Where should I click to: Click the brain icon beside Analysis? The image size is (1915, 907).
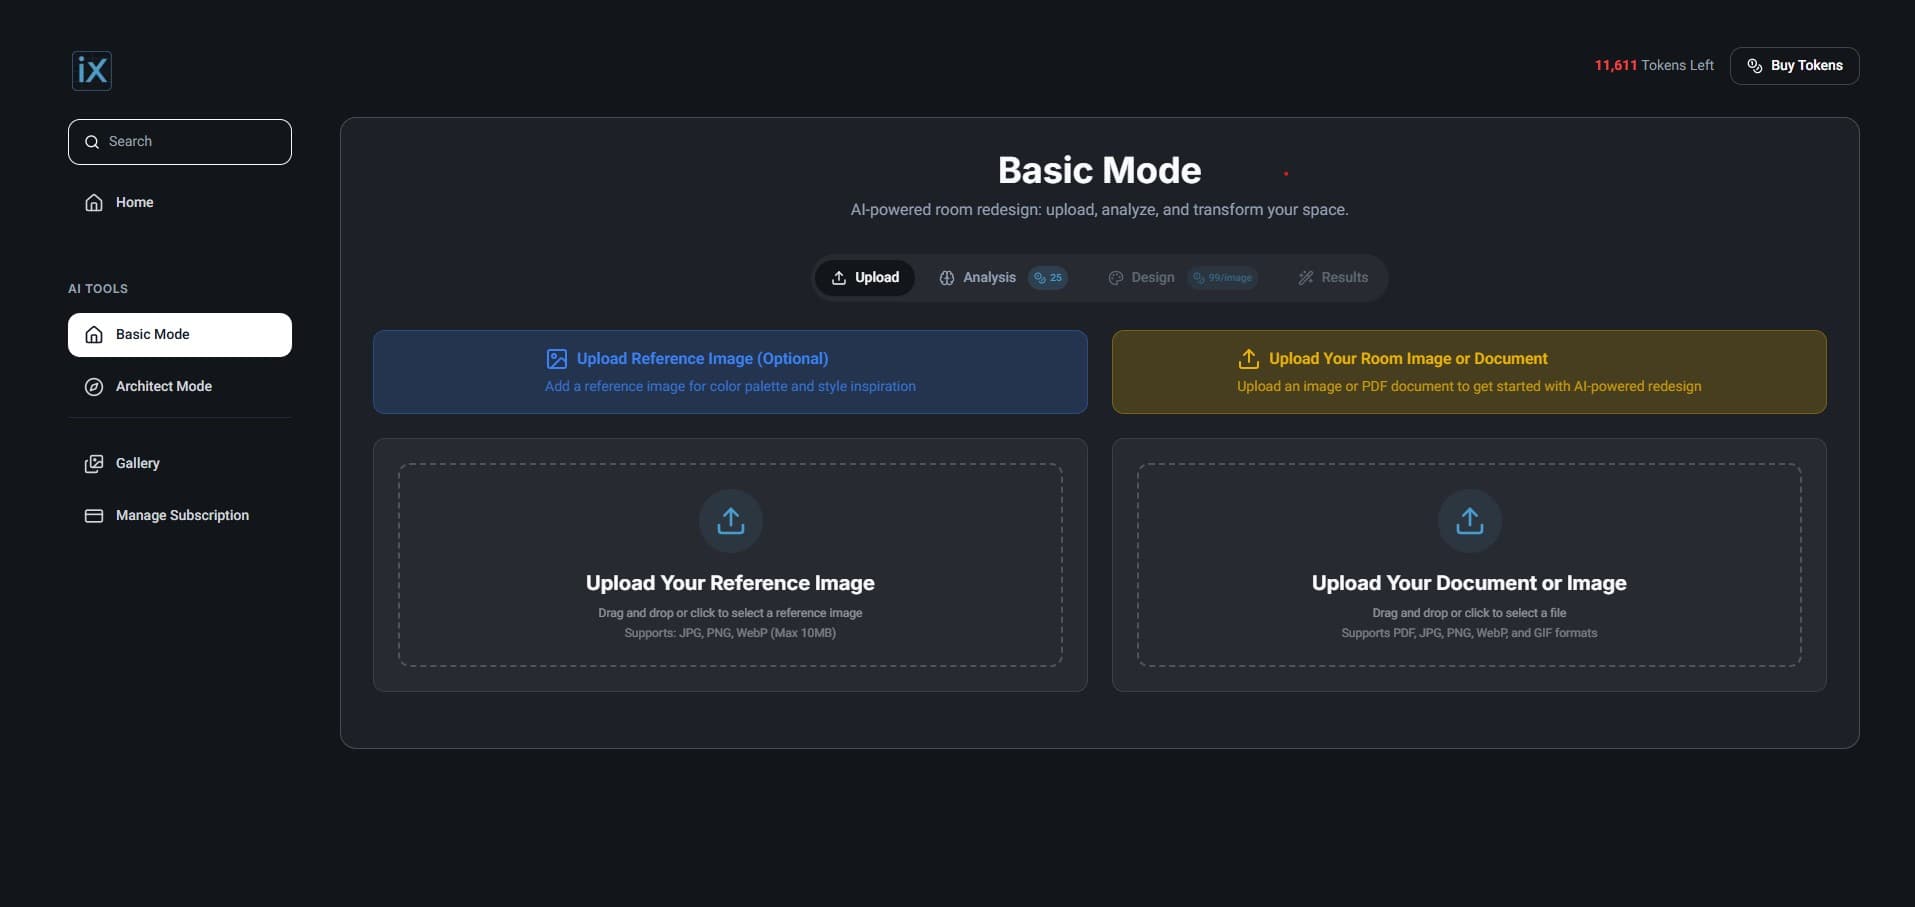point(946,277)
